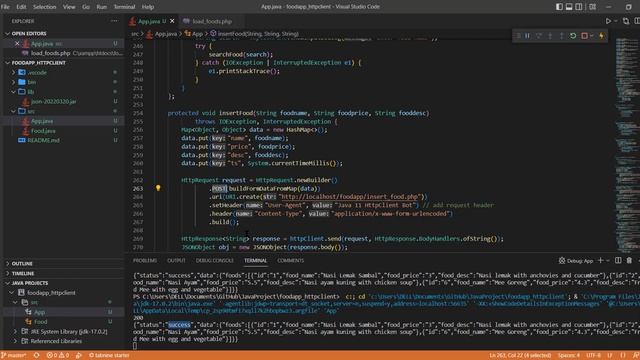Switch to Comments panel tab
640x360 pixels.
tap(291, 260)
